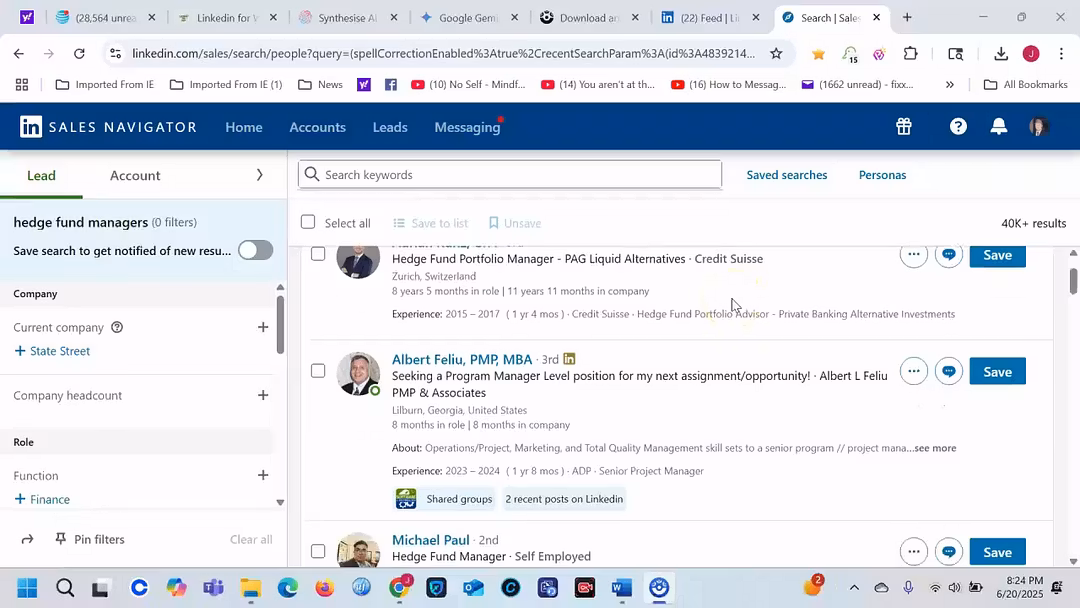1080x608 pixels.
Task: Bookmark this page with the star icon
Action: [776, 53]
